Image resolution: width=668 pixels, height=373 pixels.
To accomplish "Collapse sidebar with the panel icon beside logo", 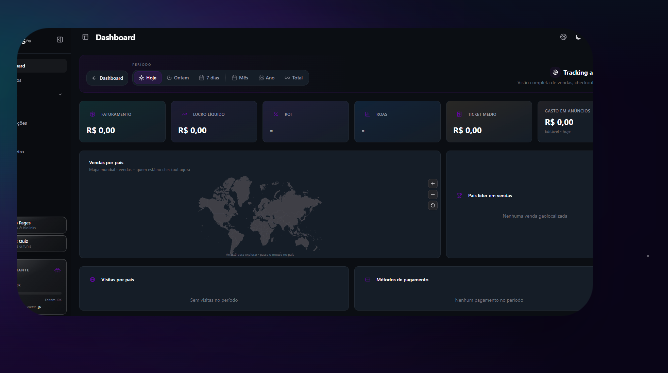I will 60,40.
